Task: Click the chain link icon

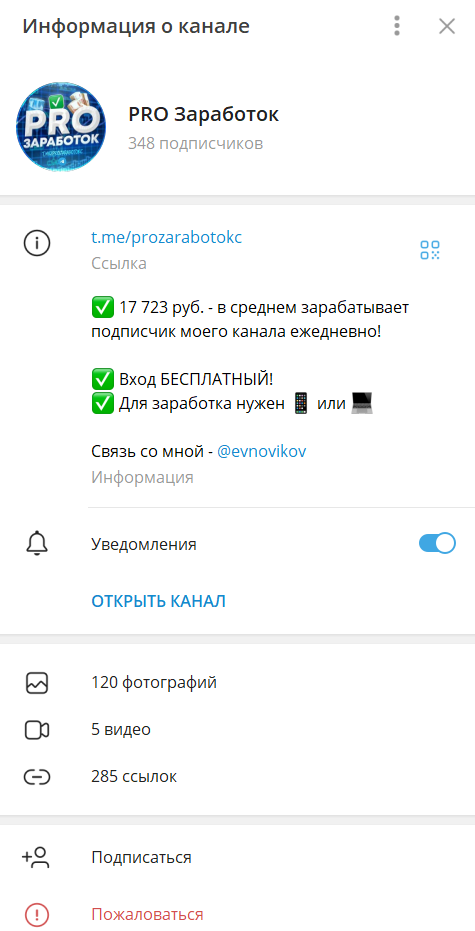Action: 37,777
